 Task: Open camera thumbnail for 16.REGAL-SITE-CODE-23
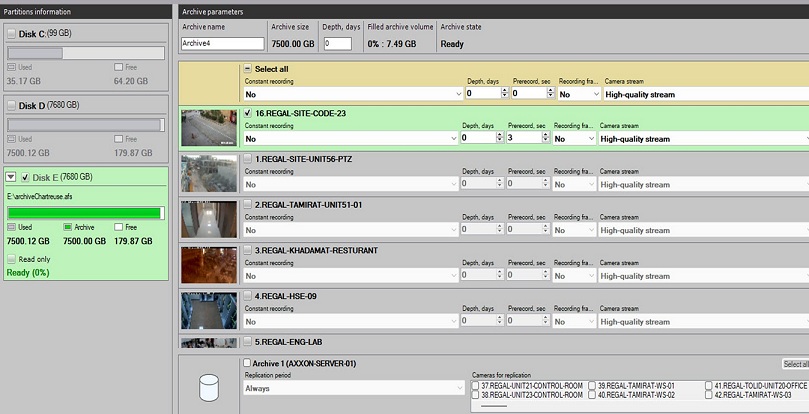[x=209, y=128]
